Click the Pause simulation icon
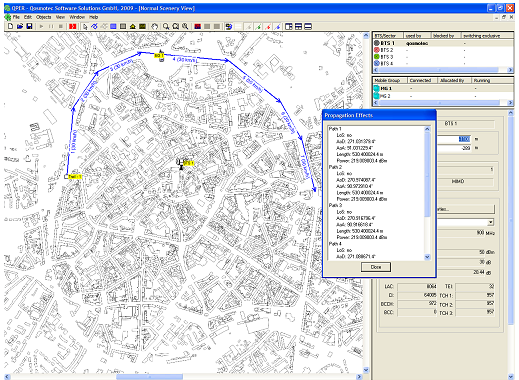Image resolution: width=519 pixels, height=380 pixels. 51,26
